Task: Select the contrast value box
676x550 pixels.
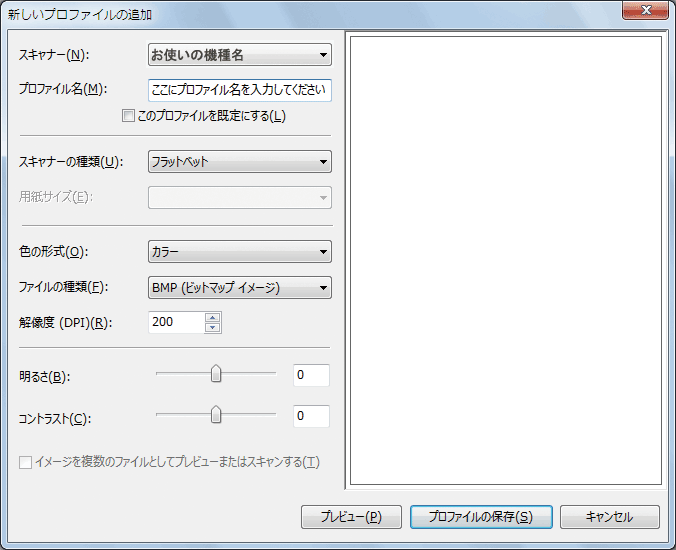Action: tap(311, 415)
